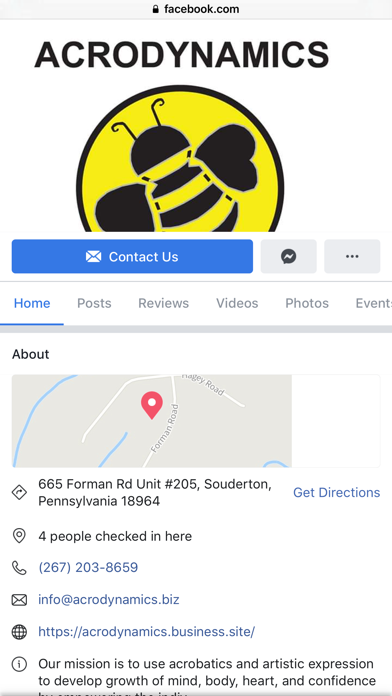
Task: Tap the red map pin marker
Action: pyautogui.click(x=152, y=405)
